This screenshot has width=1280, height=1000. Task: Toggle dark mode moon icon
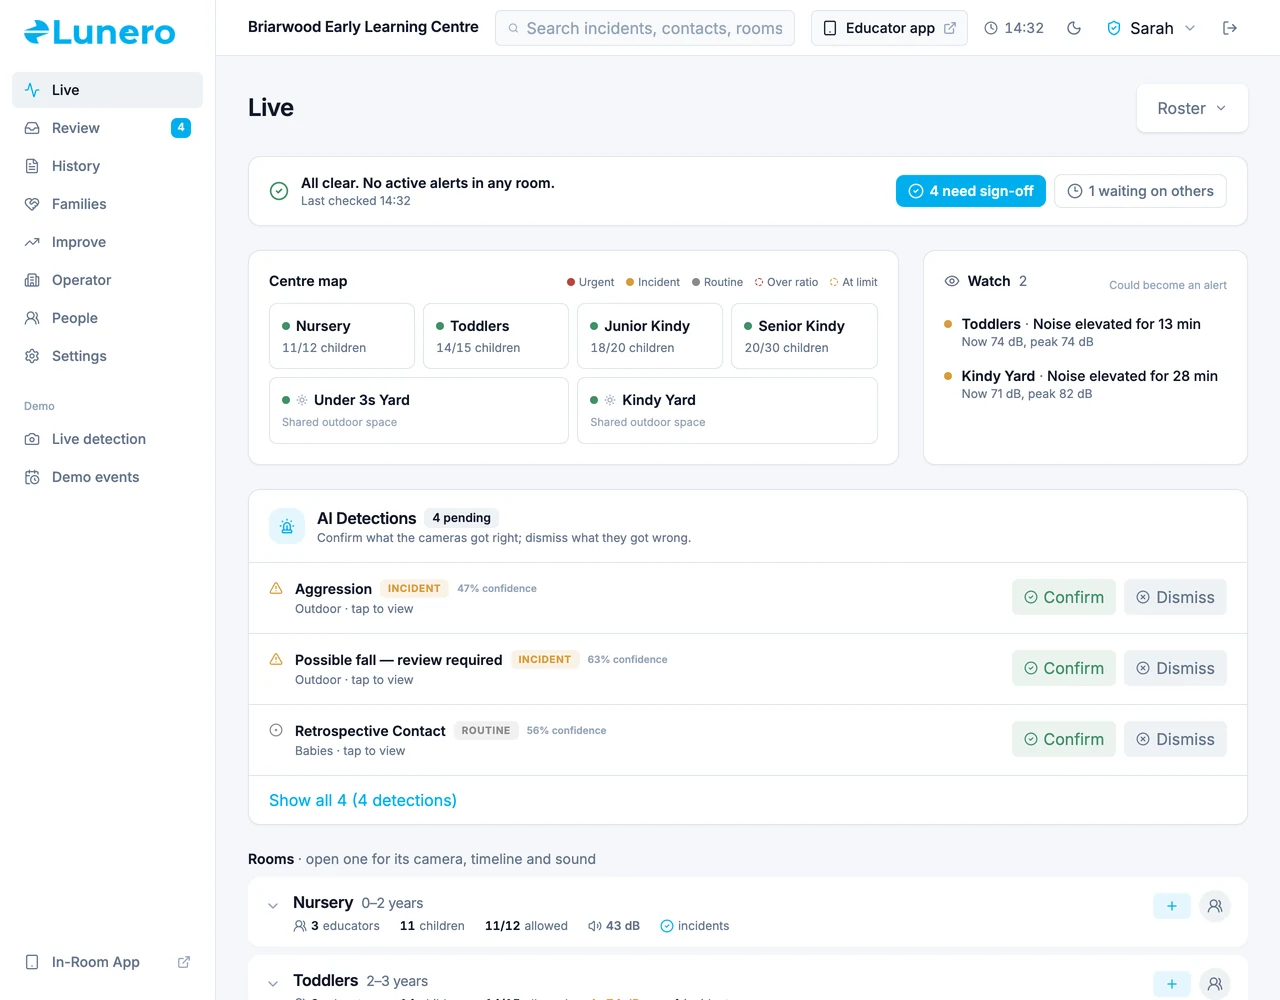point(1074,28)
